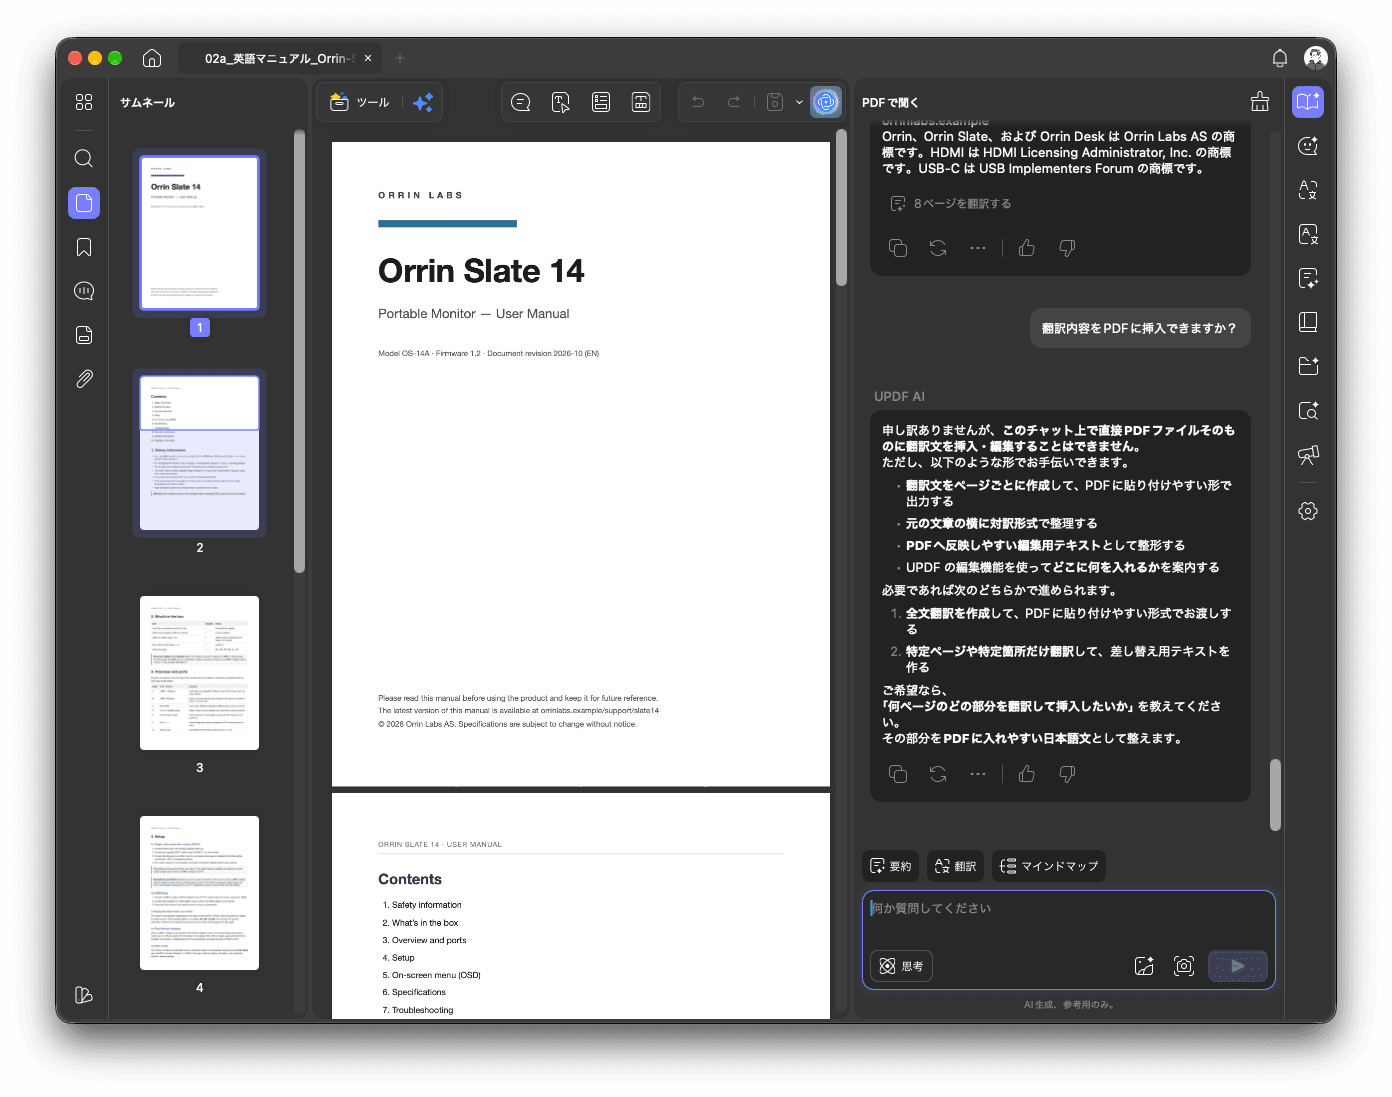Attach an image with the image icon
The height and width of the screenshot is (1097, 1392).
[x=1144, y=966]
